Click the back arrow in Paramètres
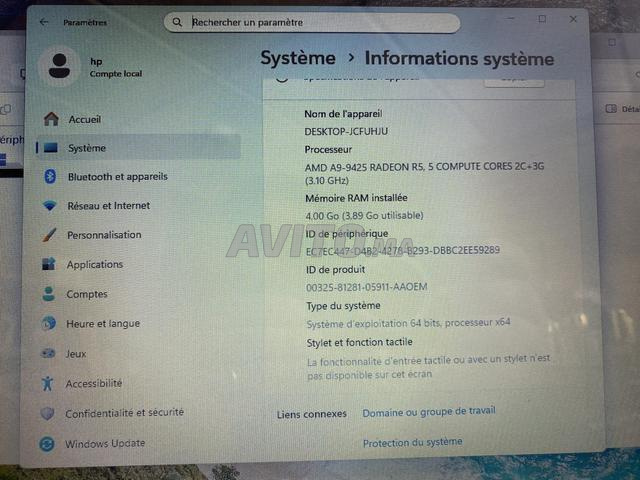This screenshot has width=640, height=480. tap(44, 22)
